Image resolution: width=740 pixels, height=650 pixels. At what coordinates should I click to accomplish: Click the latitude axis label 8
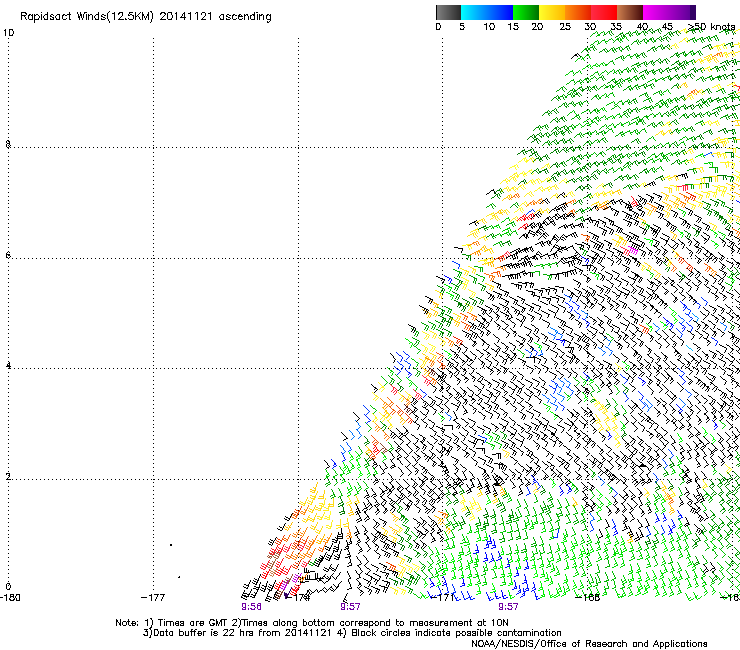(8, 144)
